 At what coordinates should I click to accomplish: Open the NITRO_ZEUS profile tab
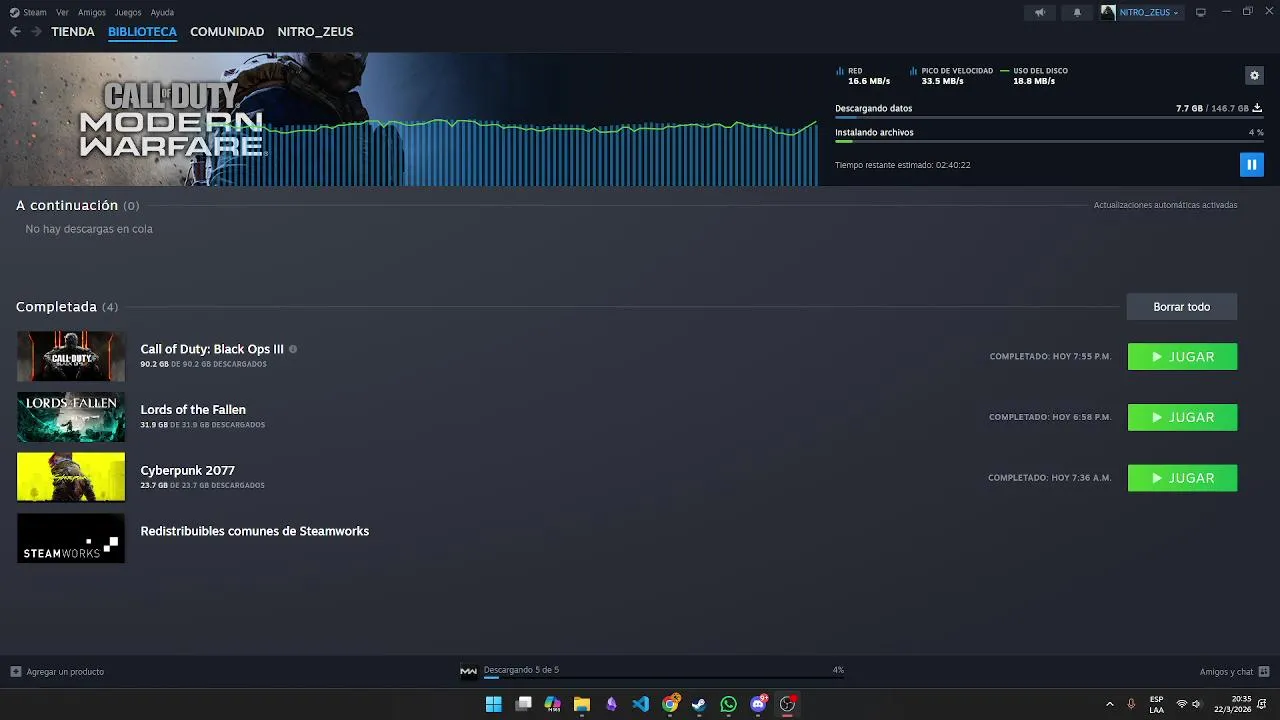click(x=315, y=31)
